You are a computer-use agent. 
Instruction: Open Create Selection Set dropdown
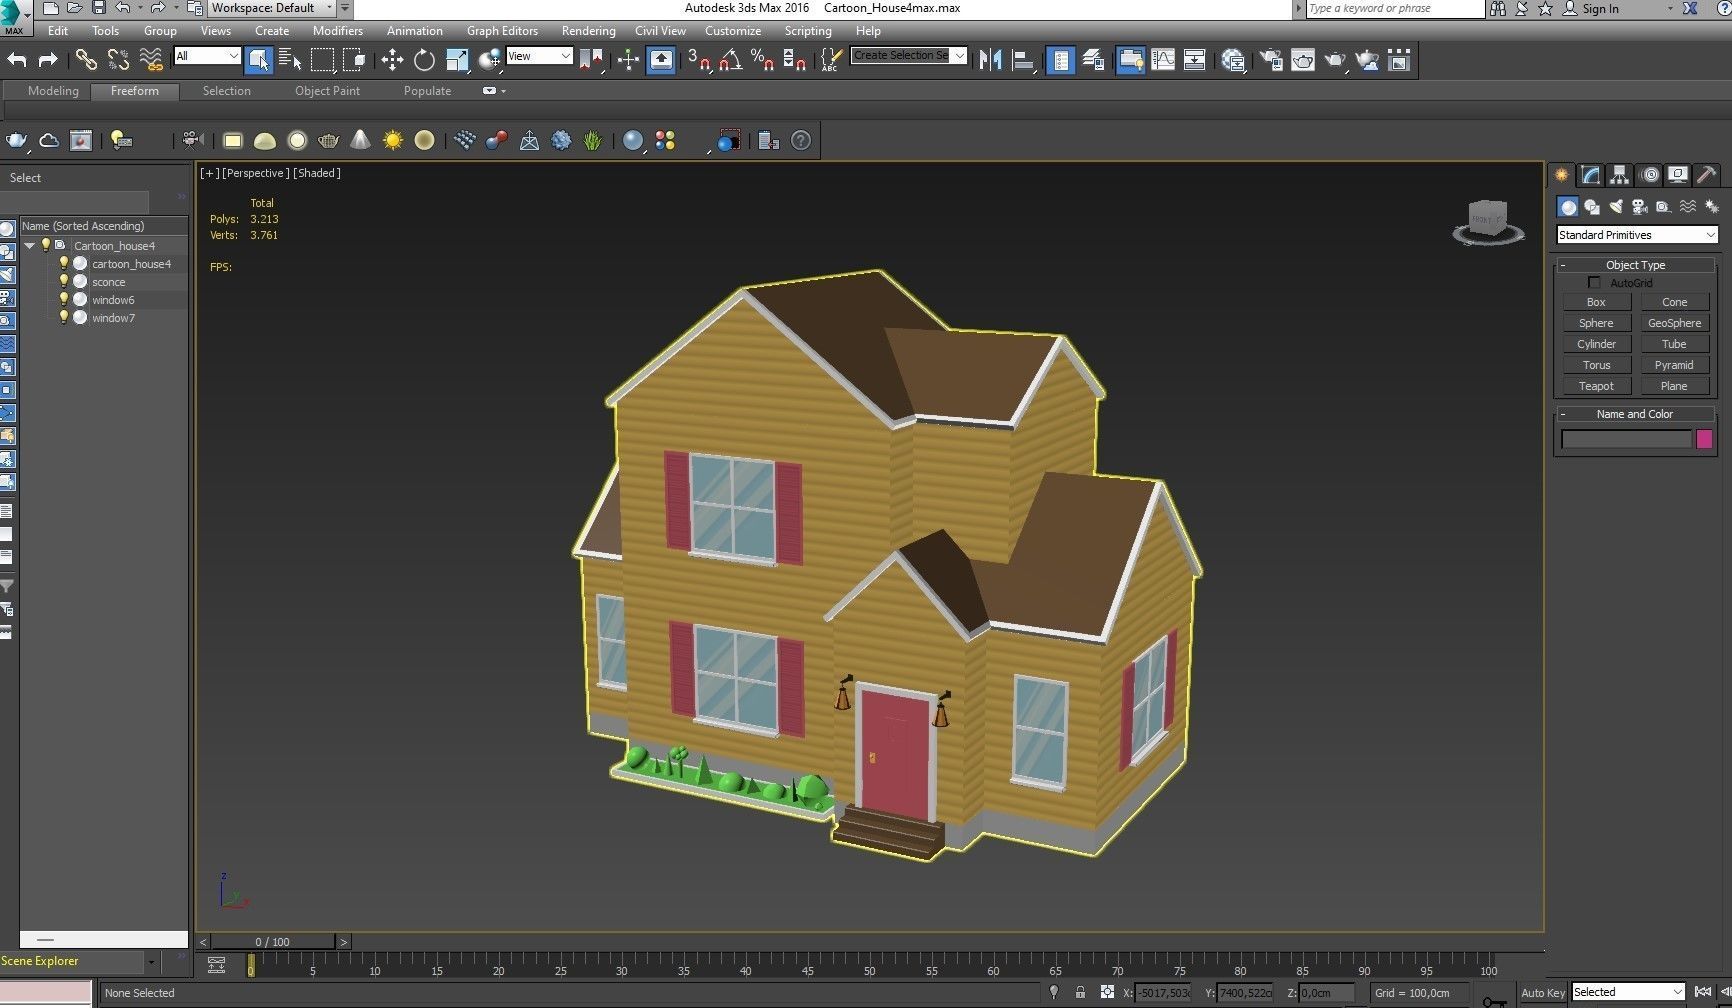[909, 56]
